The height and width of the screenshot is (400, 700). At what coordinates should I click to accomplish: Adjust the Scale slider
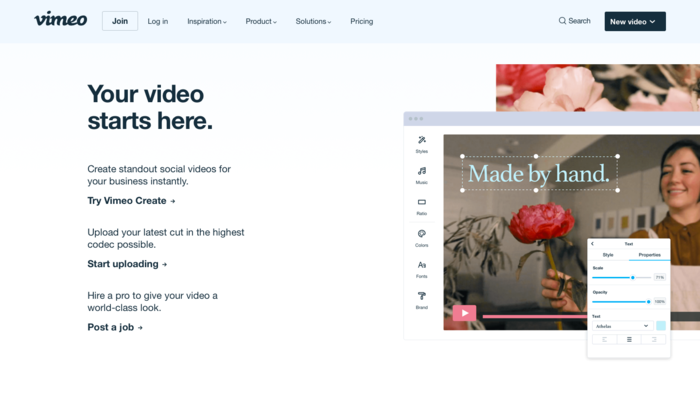pyautogui.click(x=621, y=278)
